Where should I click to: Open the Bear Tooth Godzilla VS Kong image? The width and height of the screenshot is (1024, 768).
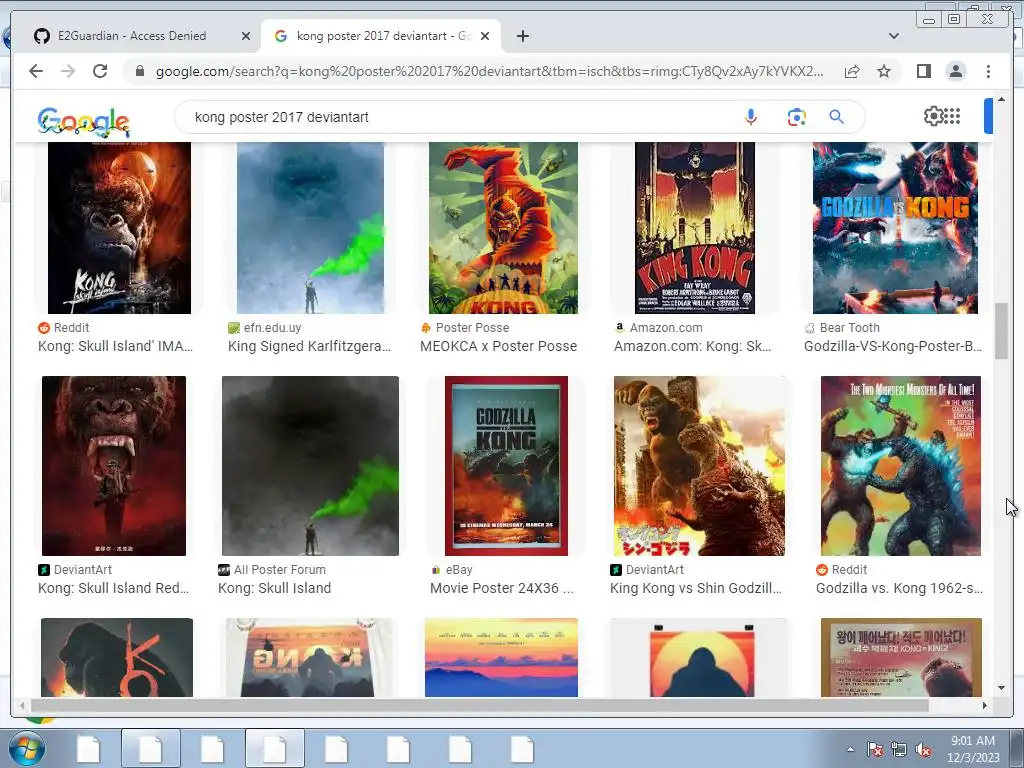[895, 228]
